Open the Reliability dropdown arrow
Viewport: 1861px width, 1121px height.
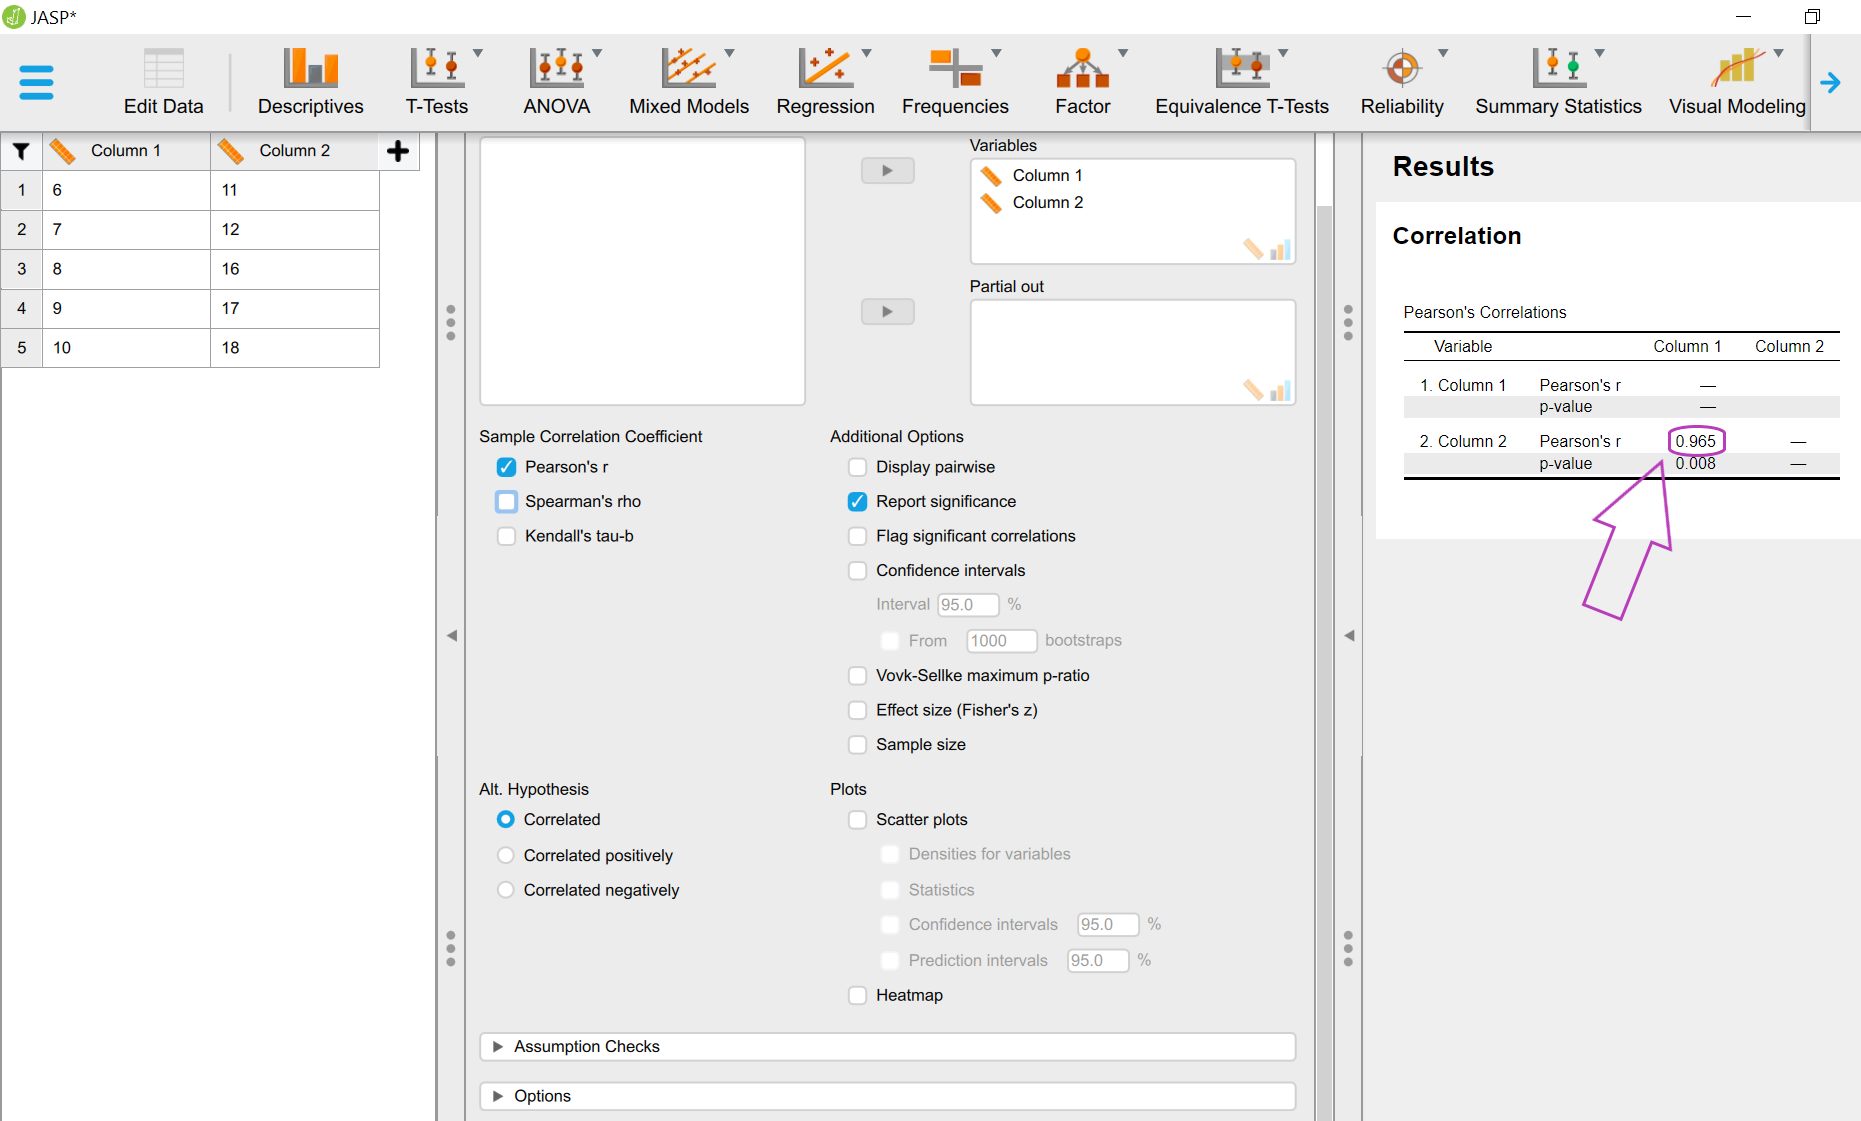[x=1443, y=53]
